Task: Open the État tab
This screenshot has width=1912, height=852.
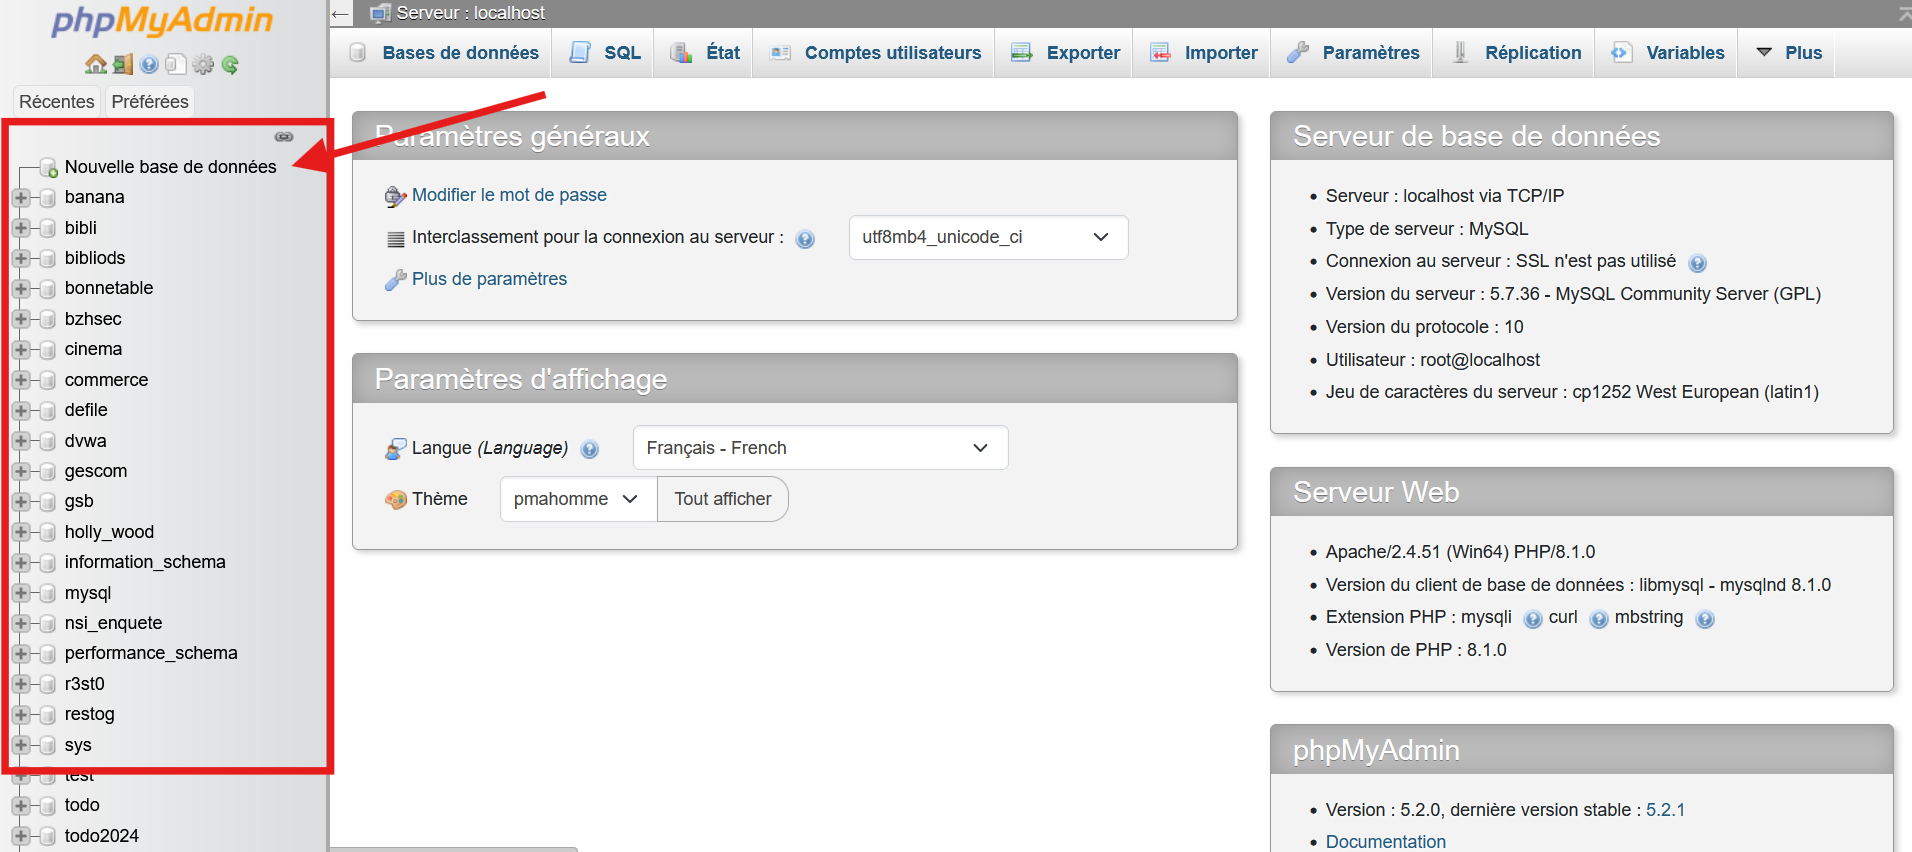Action: [x=705, y=53]
